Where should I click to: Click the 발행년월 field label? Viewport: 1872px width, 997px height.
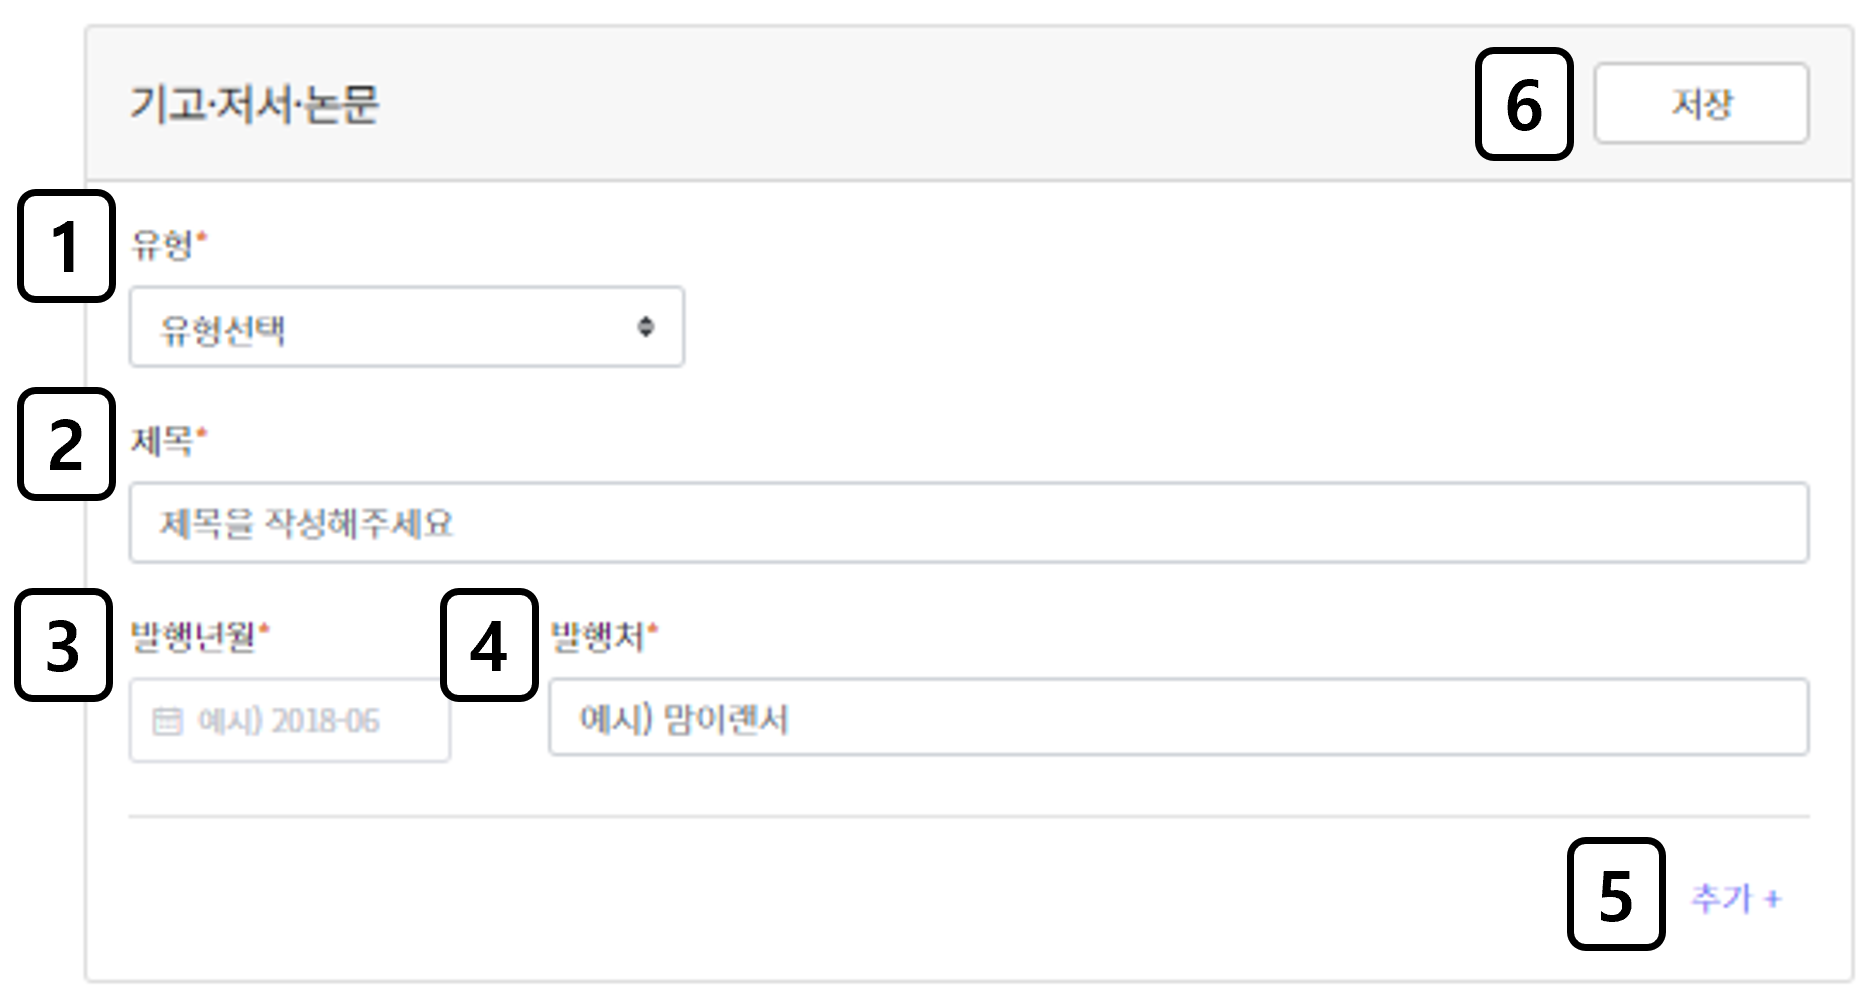tap(194, 636)
